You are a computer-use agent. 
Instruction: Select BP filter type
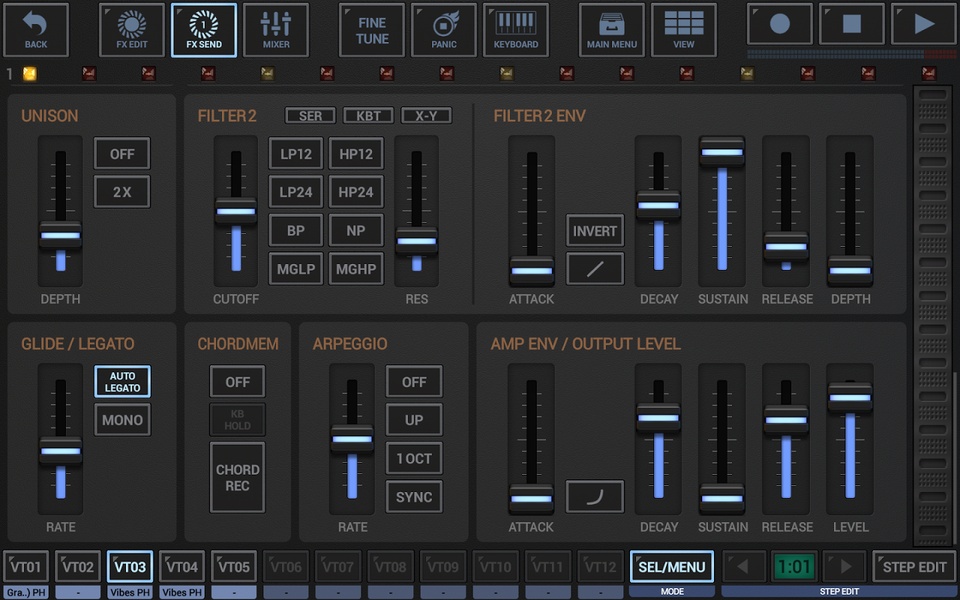coord(296,231)
